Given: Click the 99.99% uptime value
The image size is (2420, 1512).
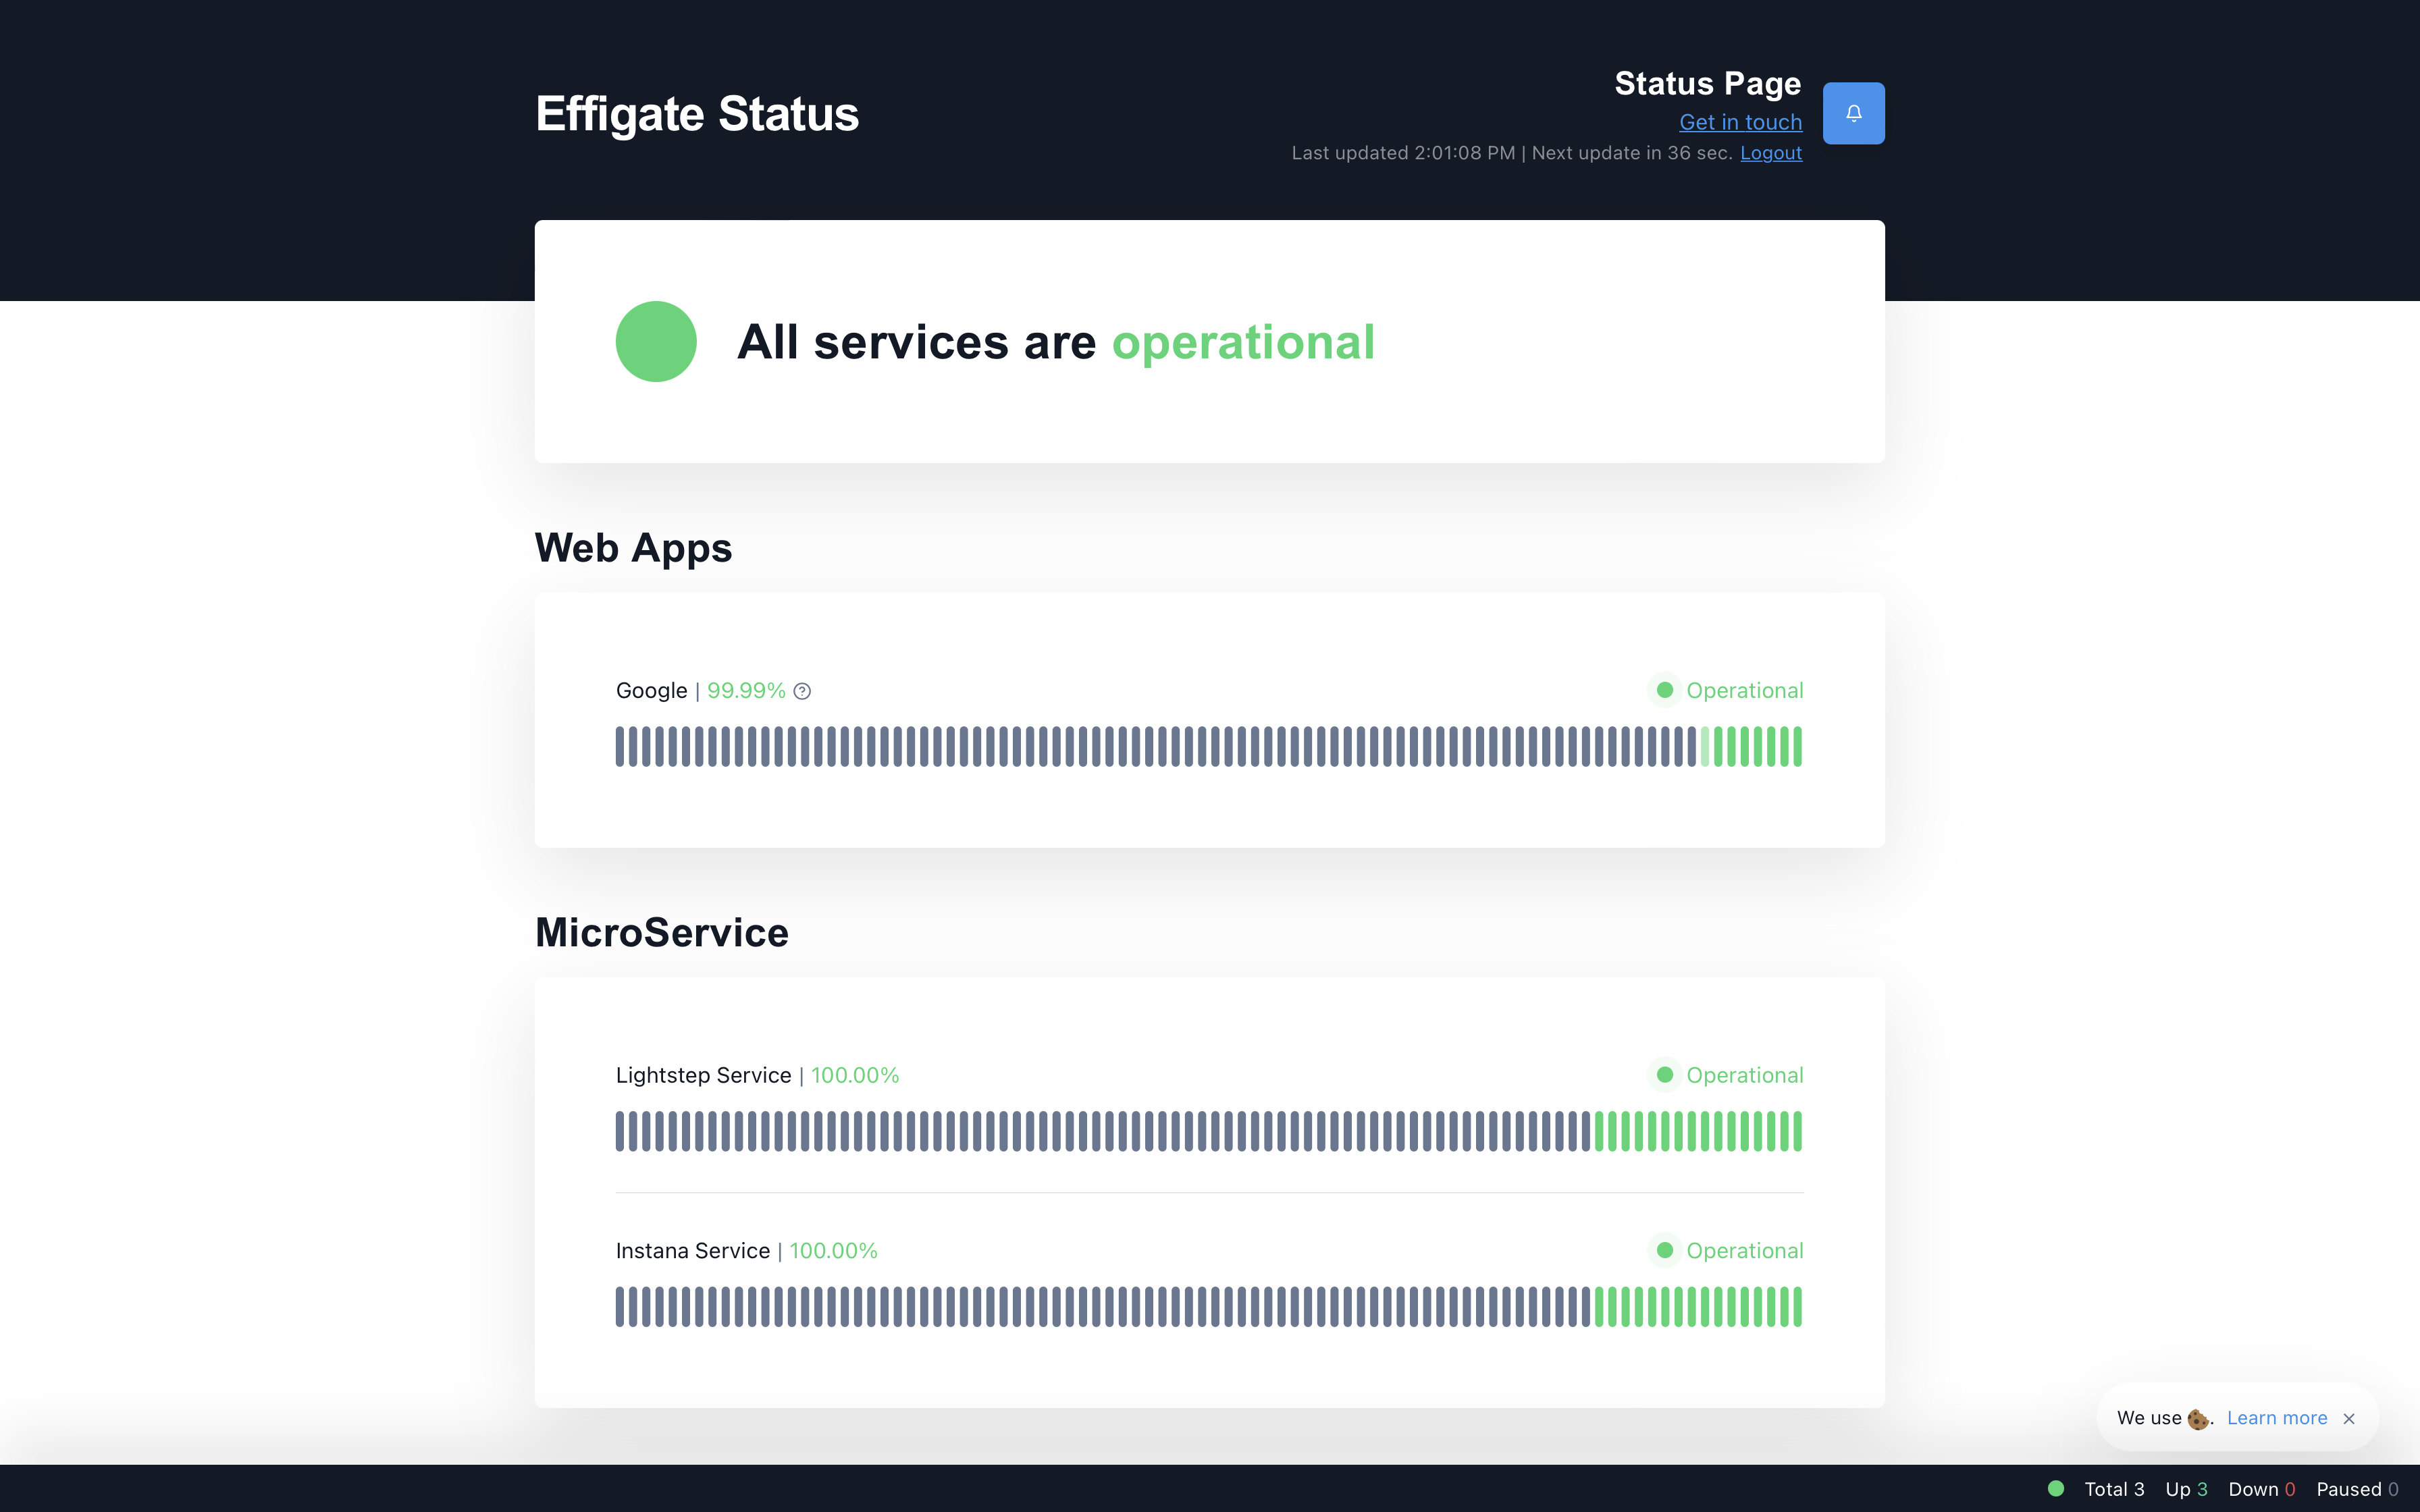Looking at the screenshot, I should [x=746, y=691].
